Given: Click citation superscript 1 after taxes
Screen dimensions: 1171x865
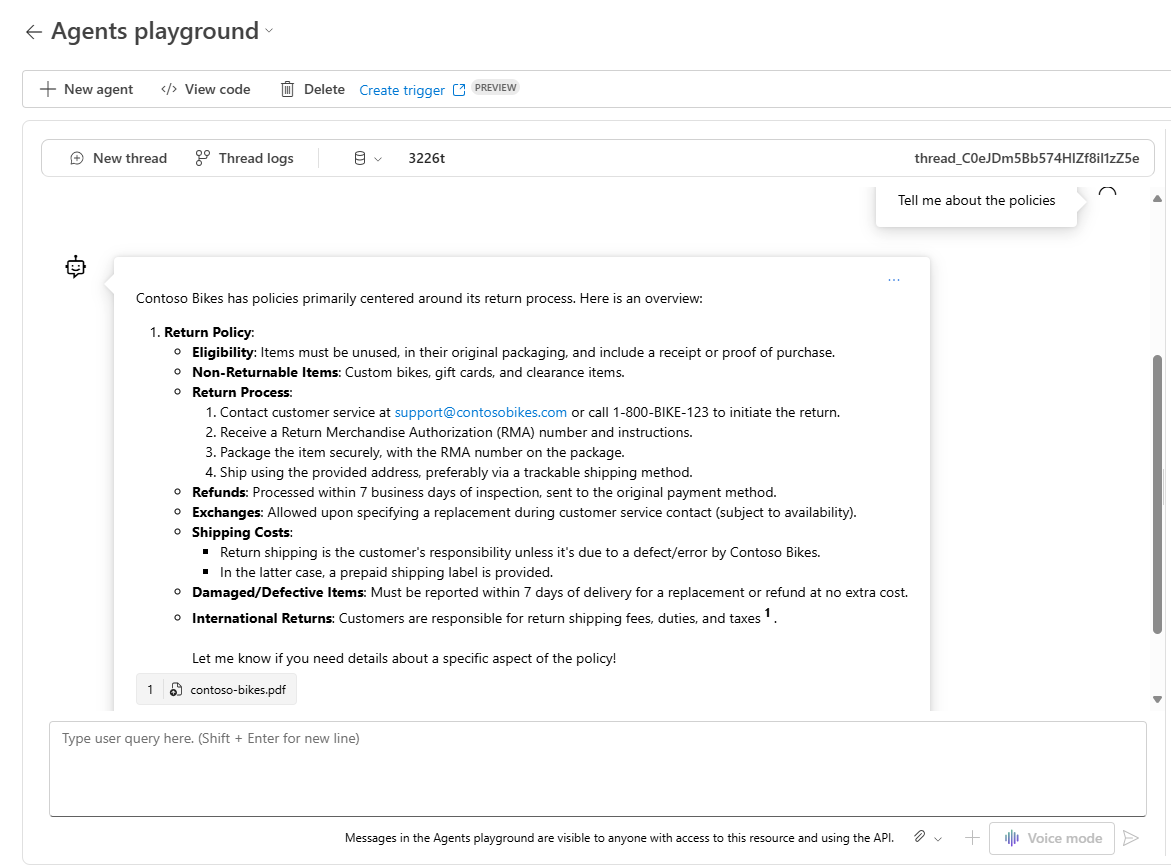Looking at the screenshot, I should 767,613.
